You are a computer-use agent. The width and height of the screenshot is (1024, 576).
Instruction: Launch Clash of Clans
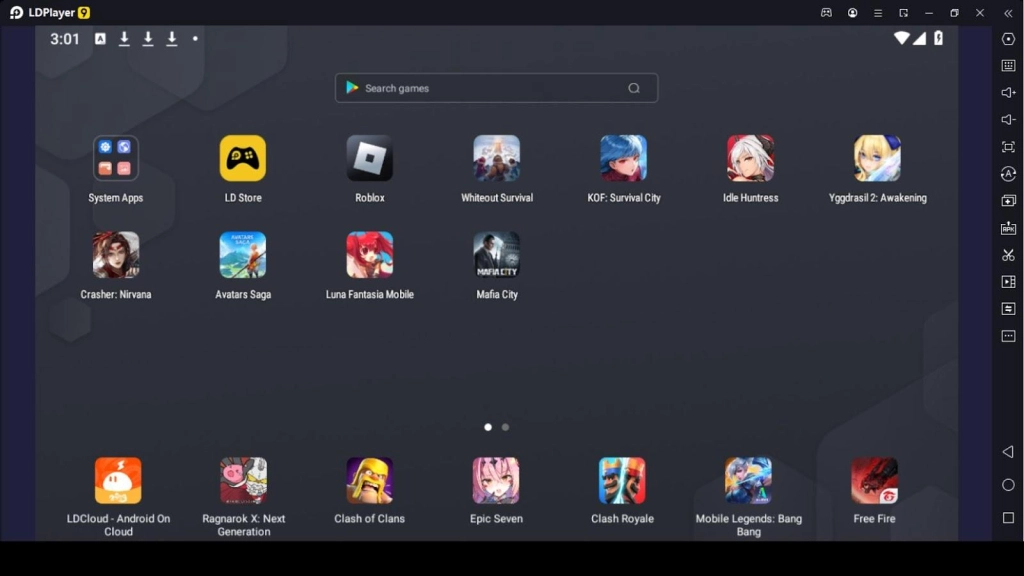coord(369,481)
